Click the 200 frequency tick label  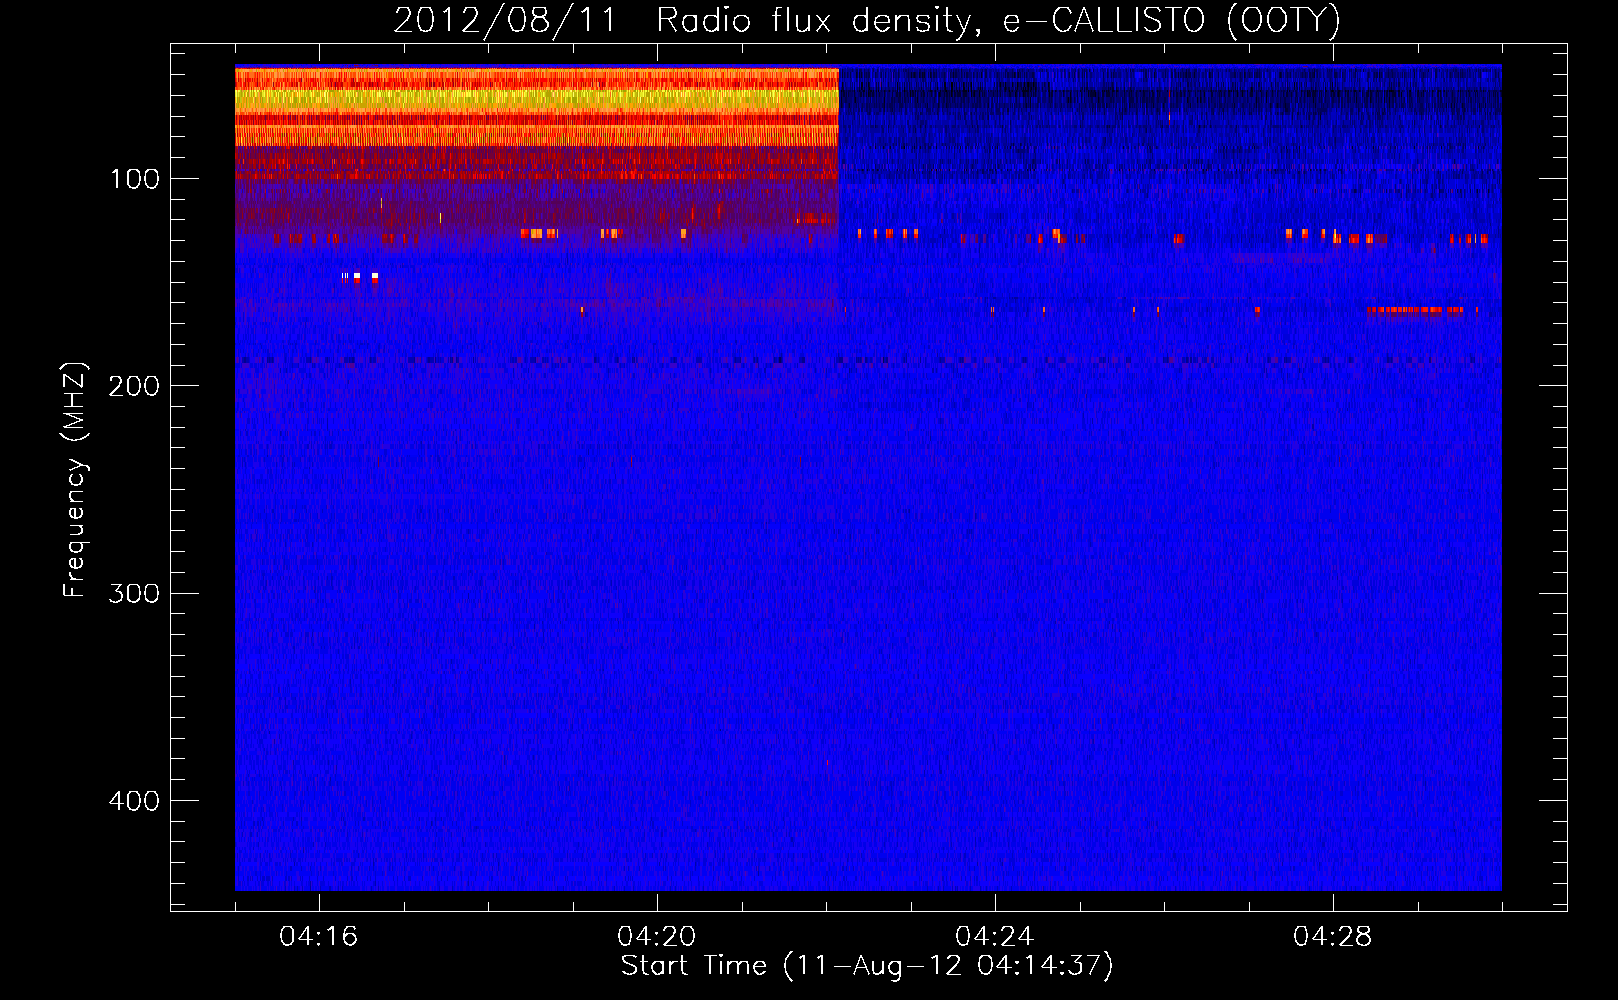[x=133, y=386]
